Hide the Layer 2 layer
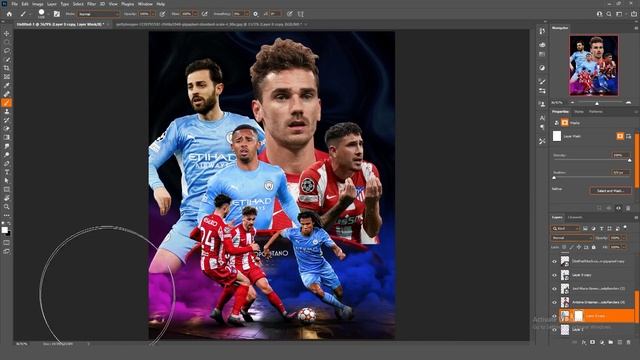 pyautogui.click(x=554, y=330)
